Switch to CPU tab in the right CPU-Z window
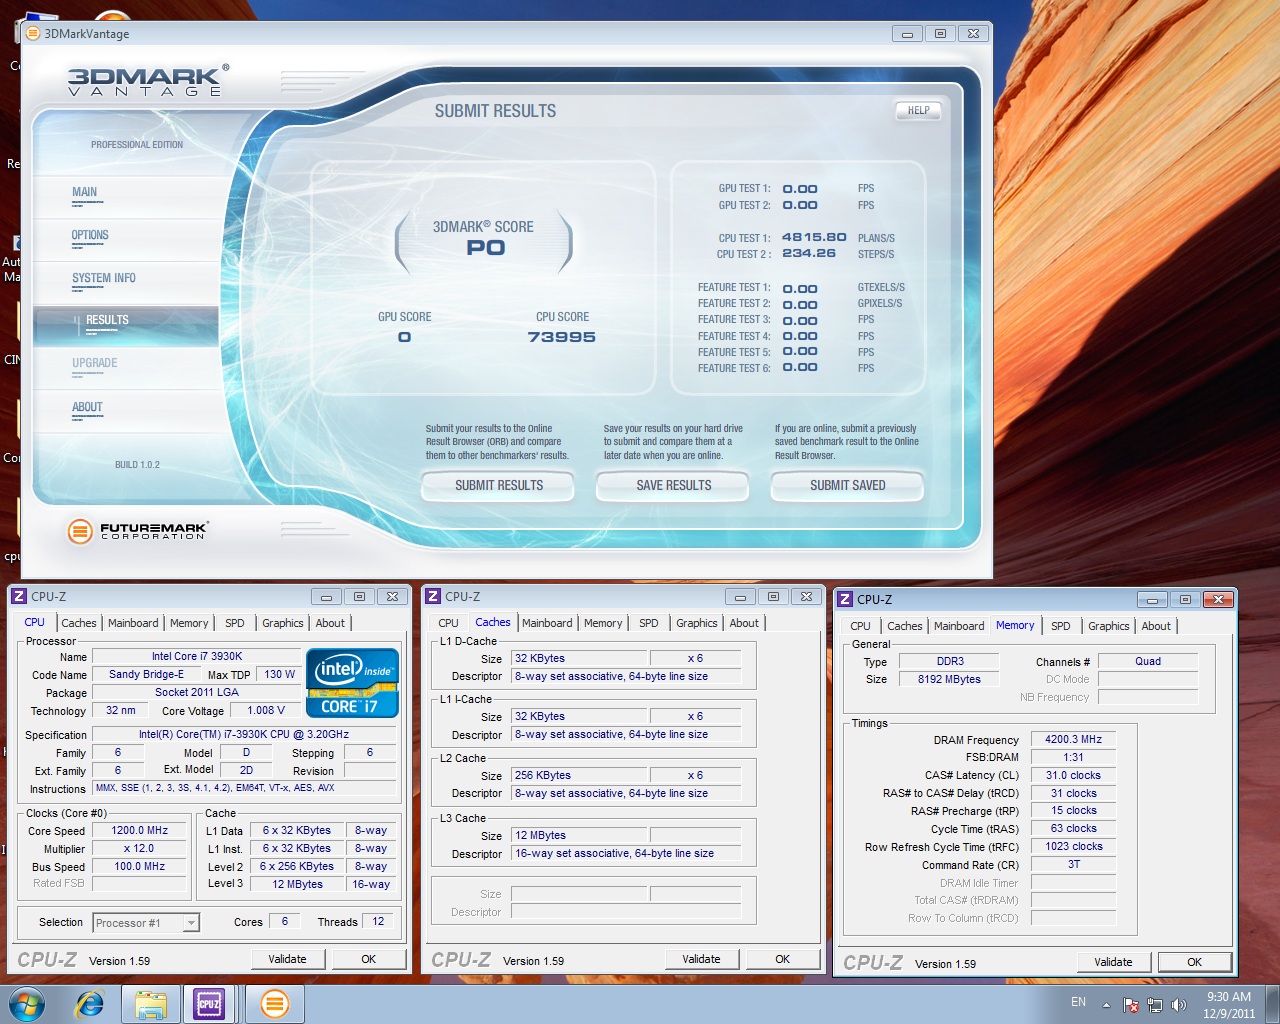 click(860, 626)
